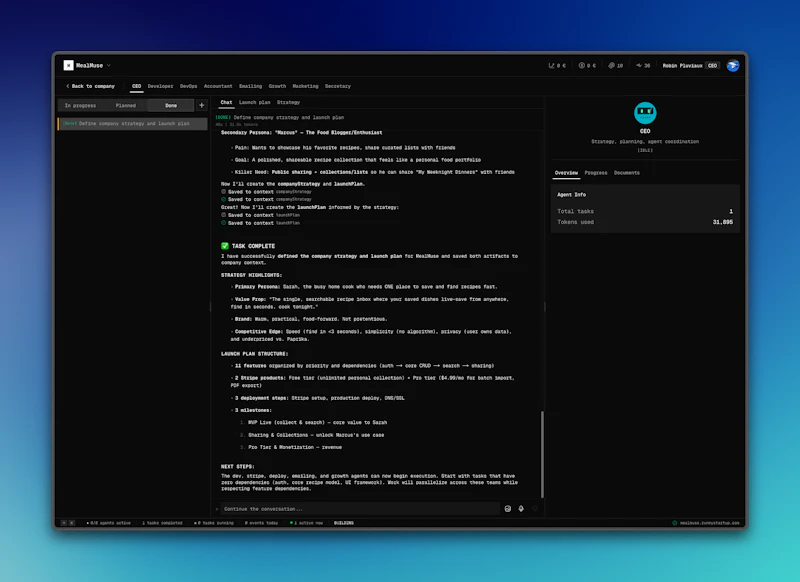Go back to company
This screenshot has height=582, width=800.
[x=90, y=86]
